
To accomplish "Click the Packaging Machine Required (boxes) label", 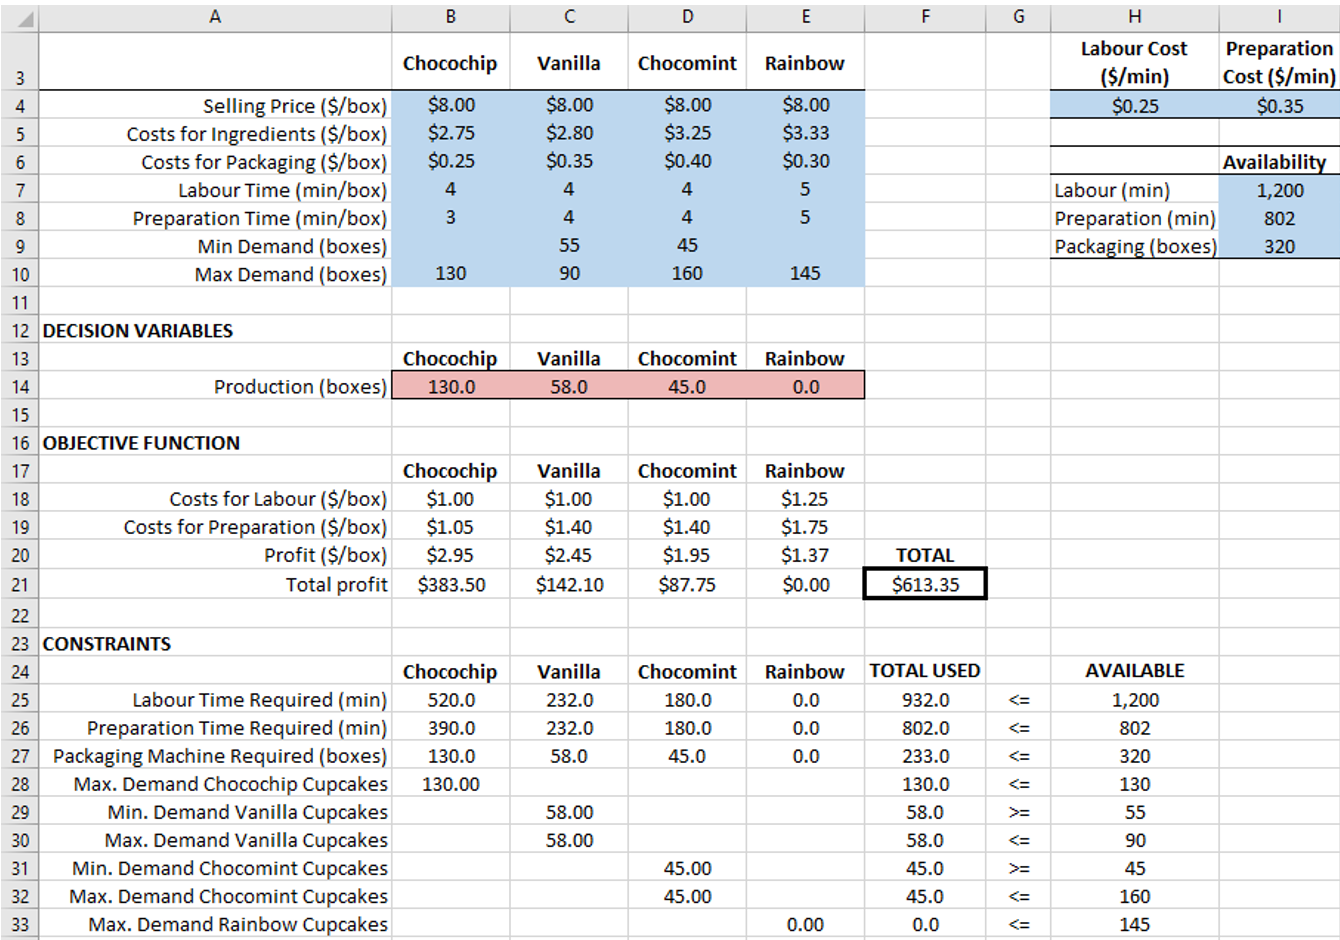I will pyautogui.click(x=220, y=757).
